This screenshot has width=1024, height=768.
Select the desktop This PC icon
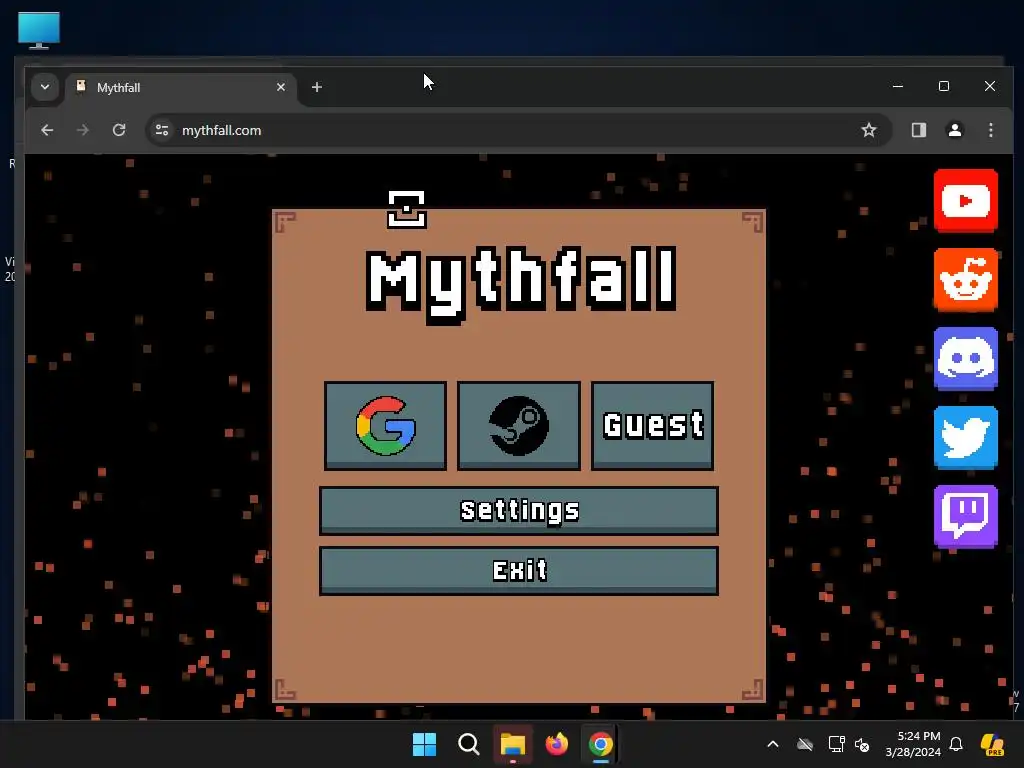[39, 30]
